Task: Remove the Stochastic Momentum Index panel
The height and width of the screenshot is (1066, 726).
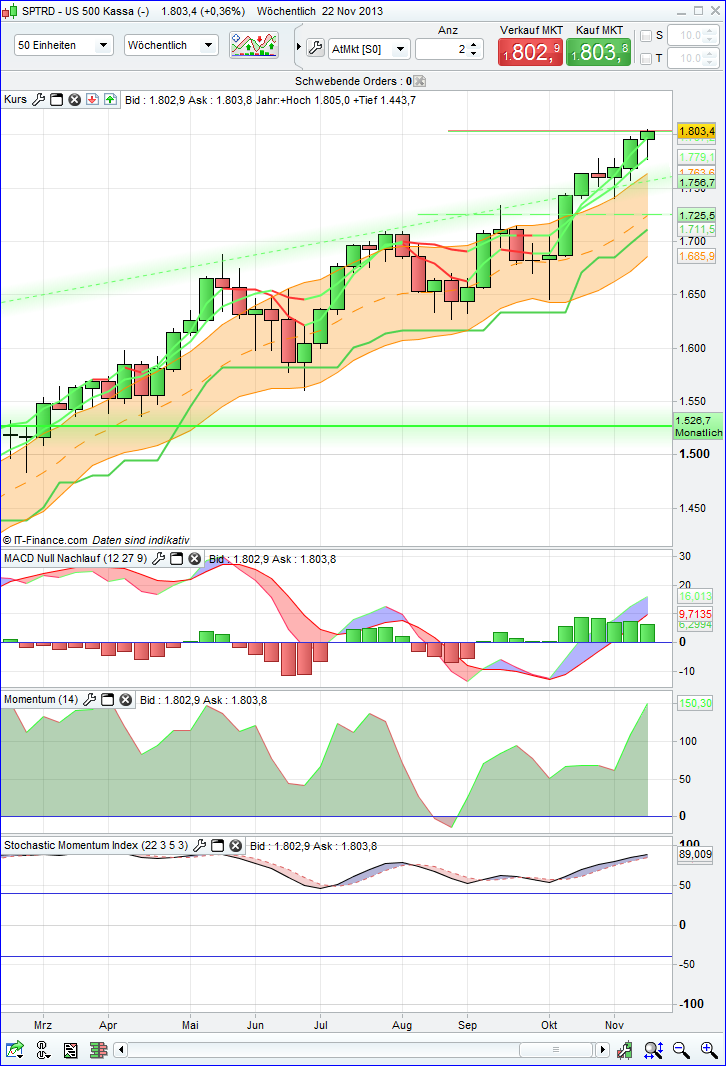Action: pyautogui.click(x=235, y=846)
